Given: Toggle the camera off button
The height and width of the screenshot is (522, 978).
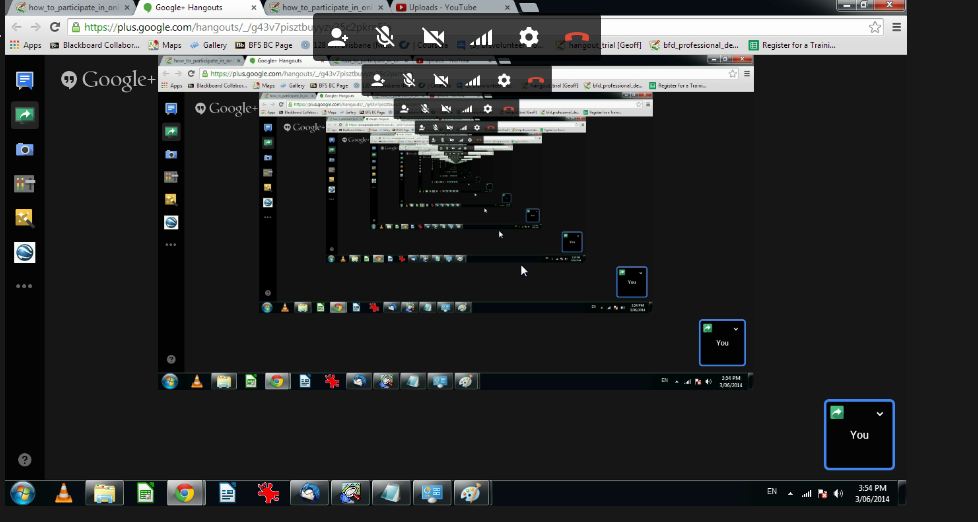Looking at the screenshot, I should tap(434, 38).
